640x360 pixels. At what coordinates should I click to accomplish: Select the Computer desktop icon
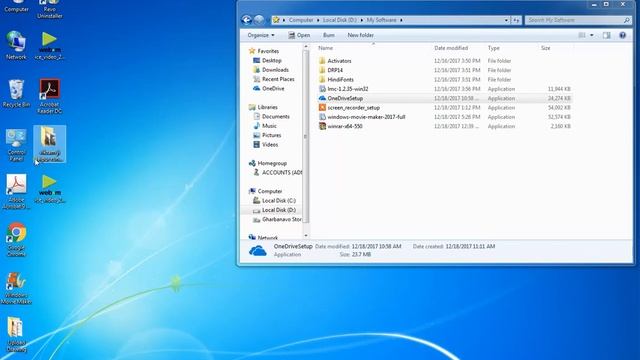click(16, 7)
